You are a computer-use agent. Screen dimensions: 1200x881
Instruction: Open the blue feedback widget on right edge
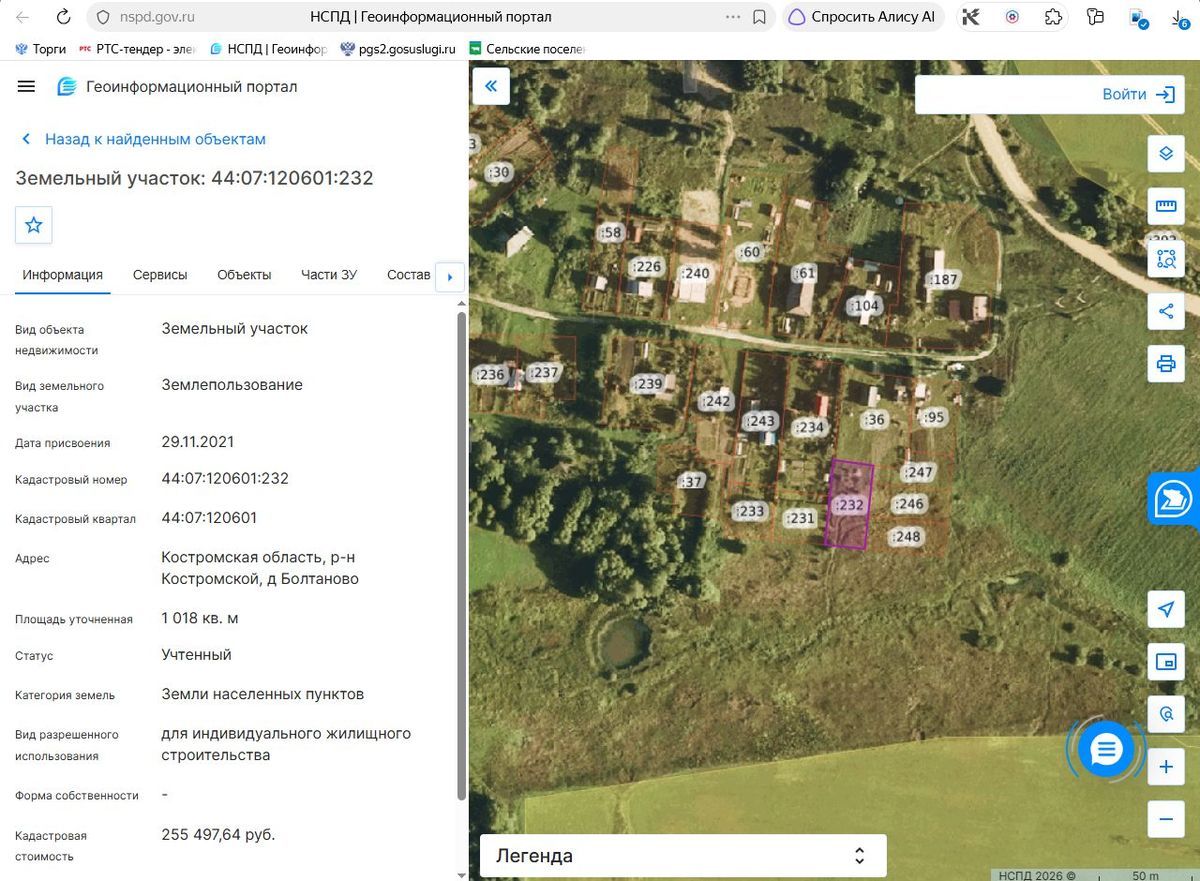pyautogui.click(x=1173, y=499)
